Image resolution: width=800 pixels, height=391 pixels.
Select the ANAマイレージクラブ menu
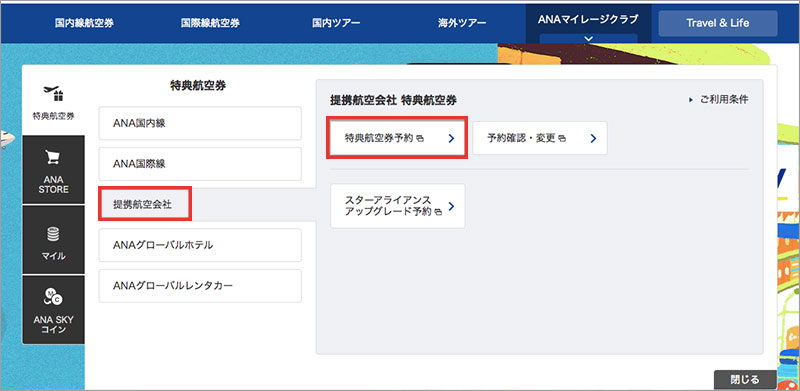[588, 20]
